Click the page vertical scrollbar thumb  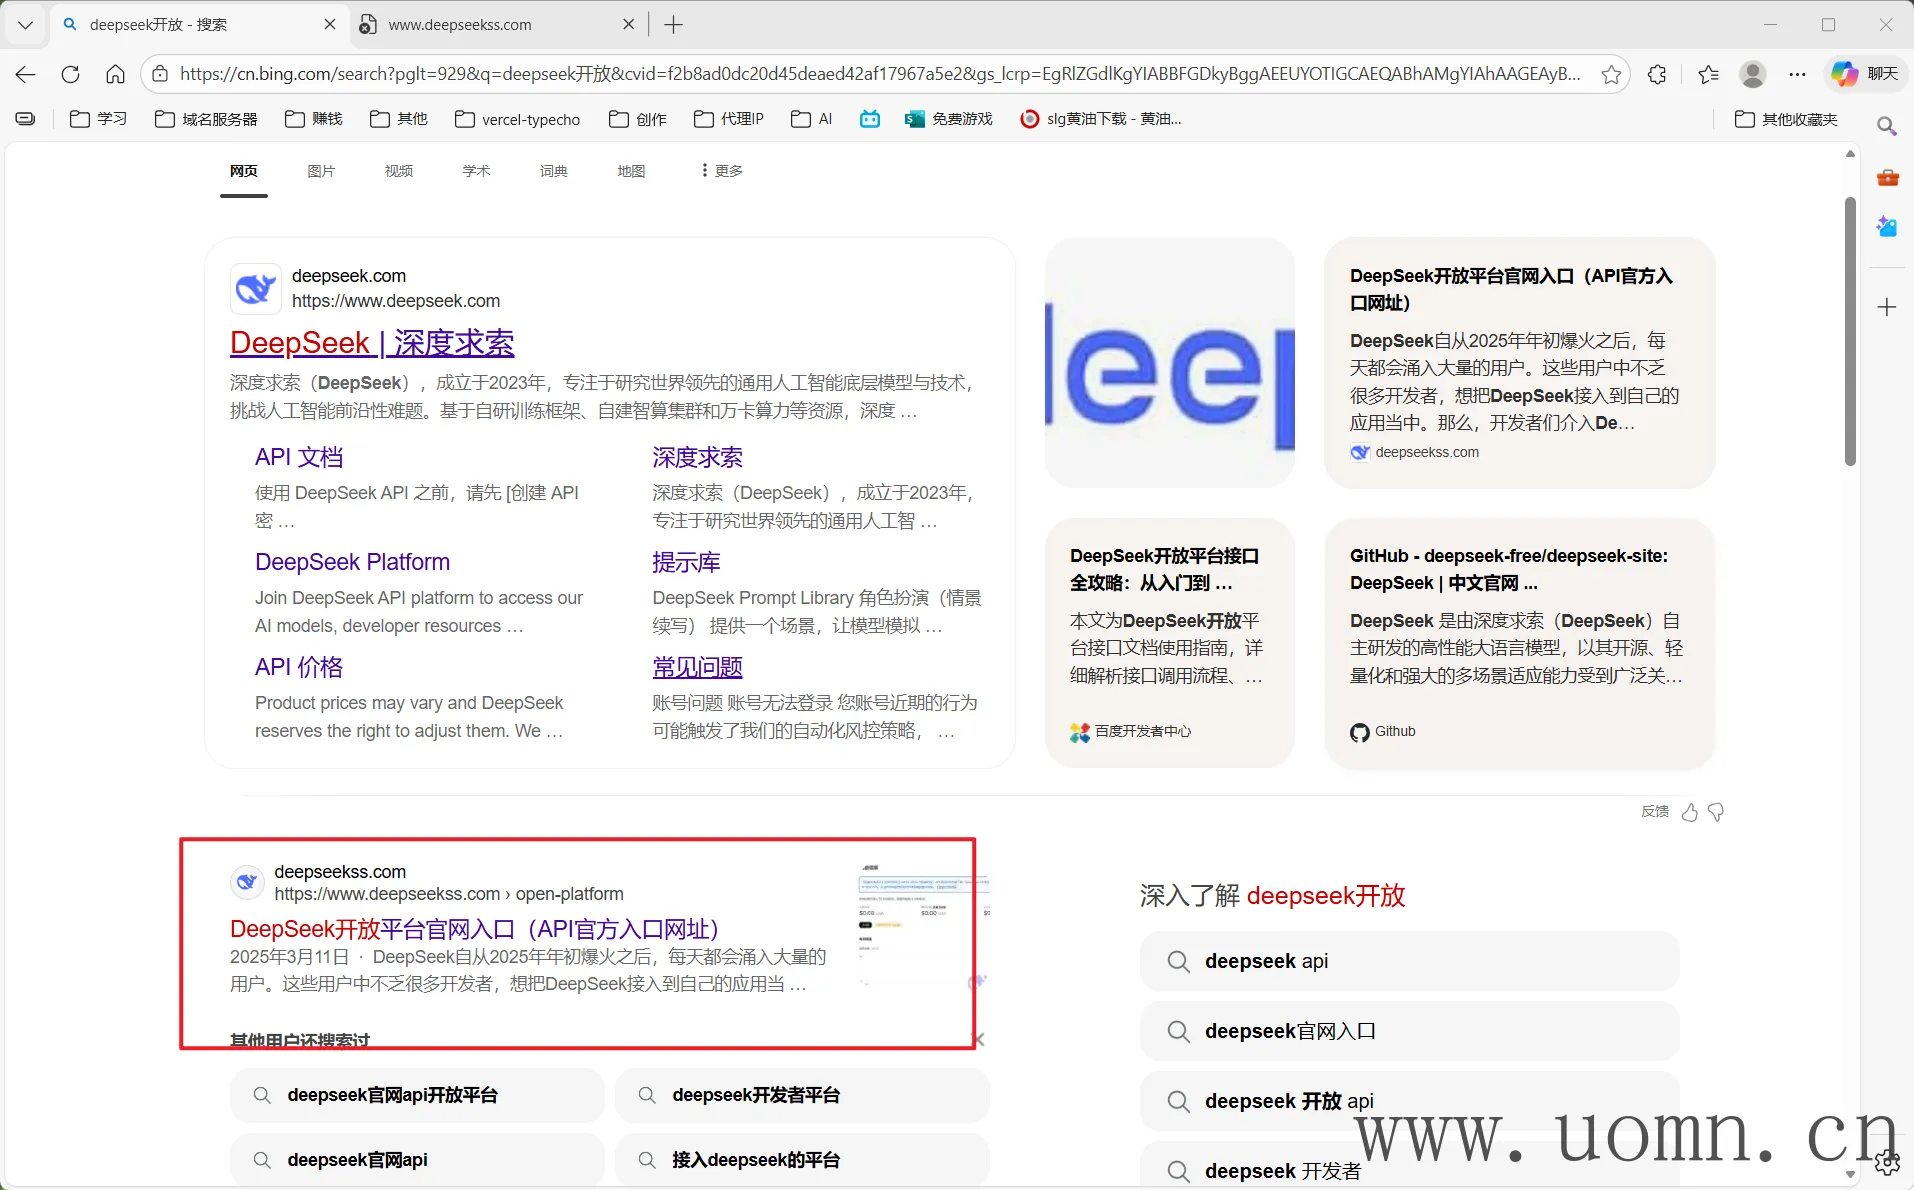click(x=1850, y=330)
